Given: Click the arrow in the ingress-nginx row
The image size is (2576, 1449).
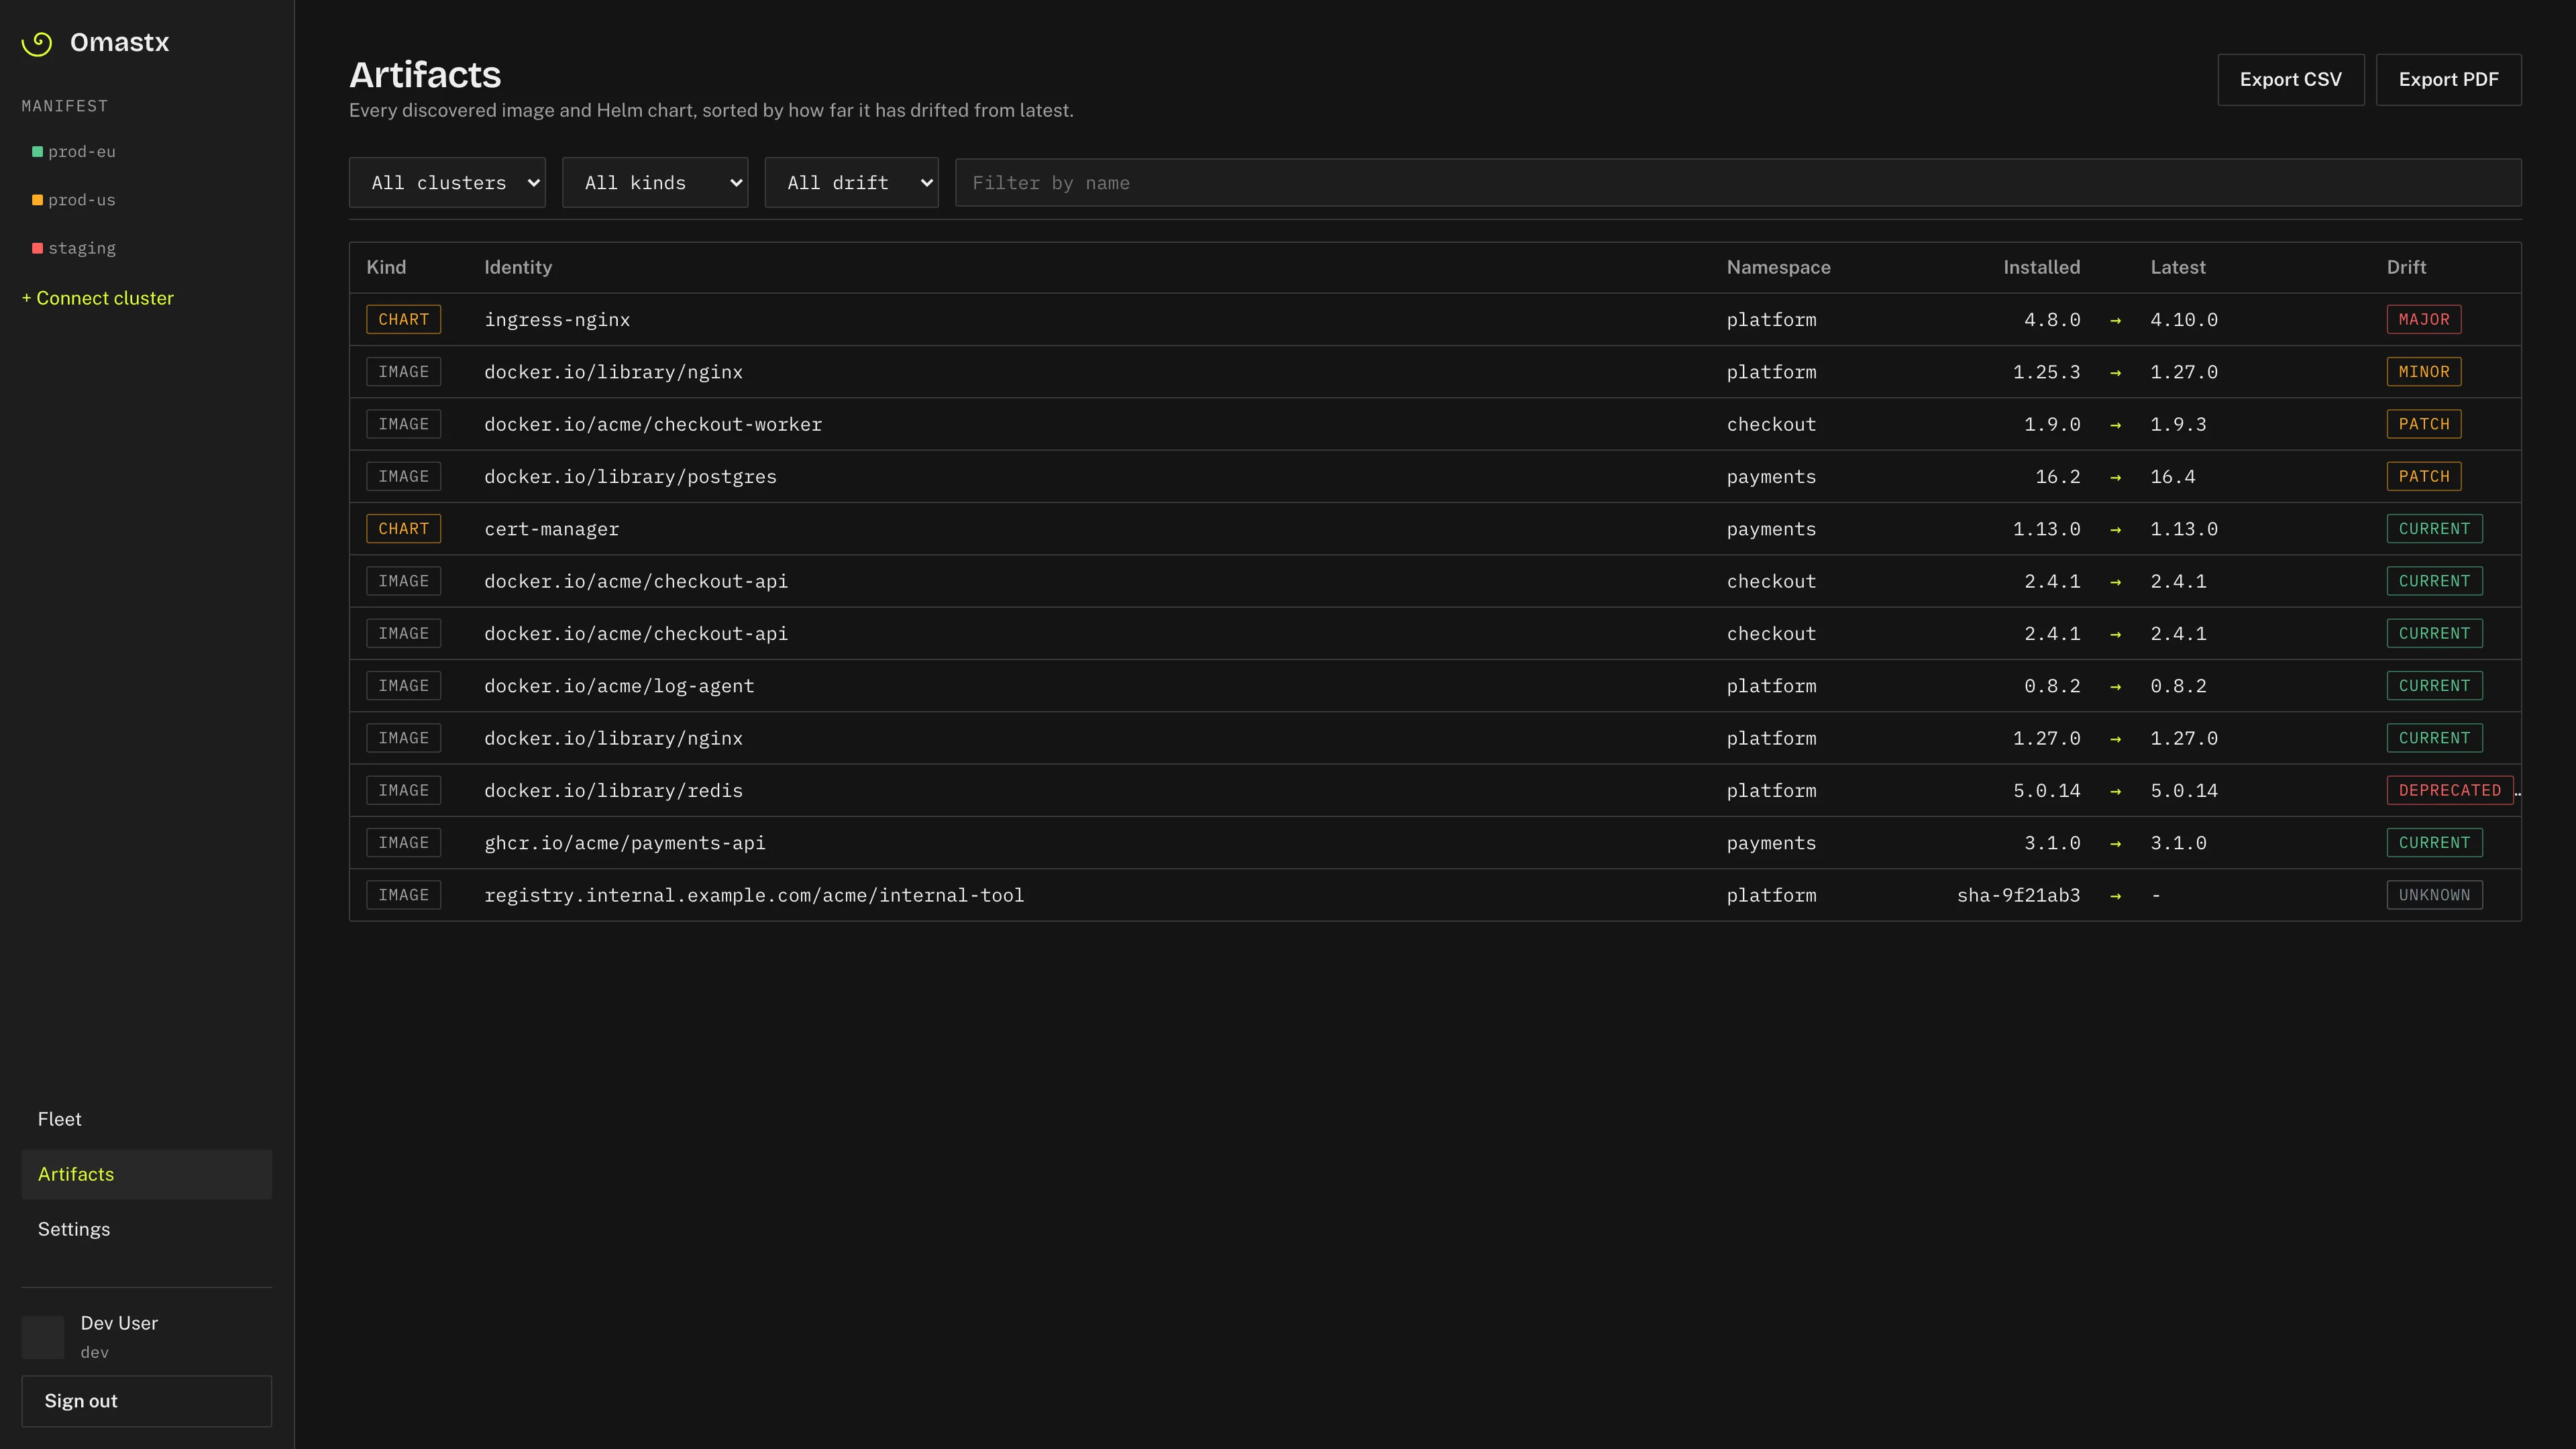Looking at the screenshot, I should [2115, 320].
